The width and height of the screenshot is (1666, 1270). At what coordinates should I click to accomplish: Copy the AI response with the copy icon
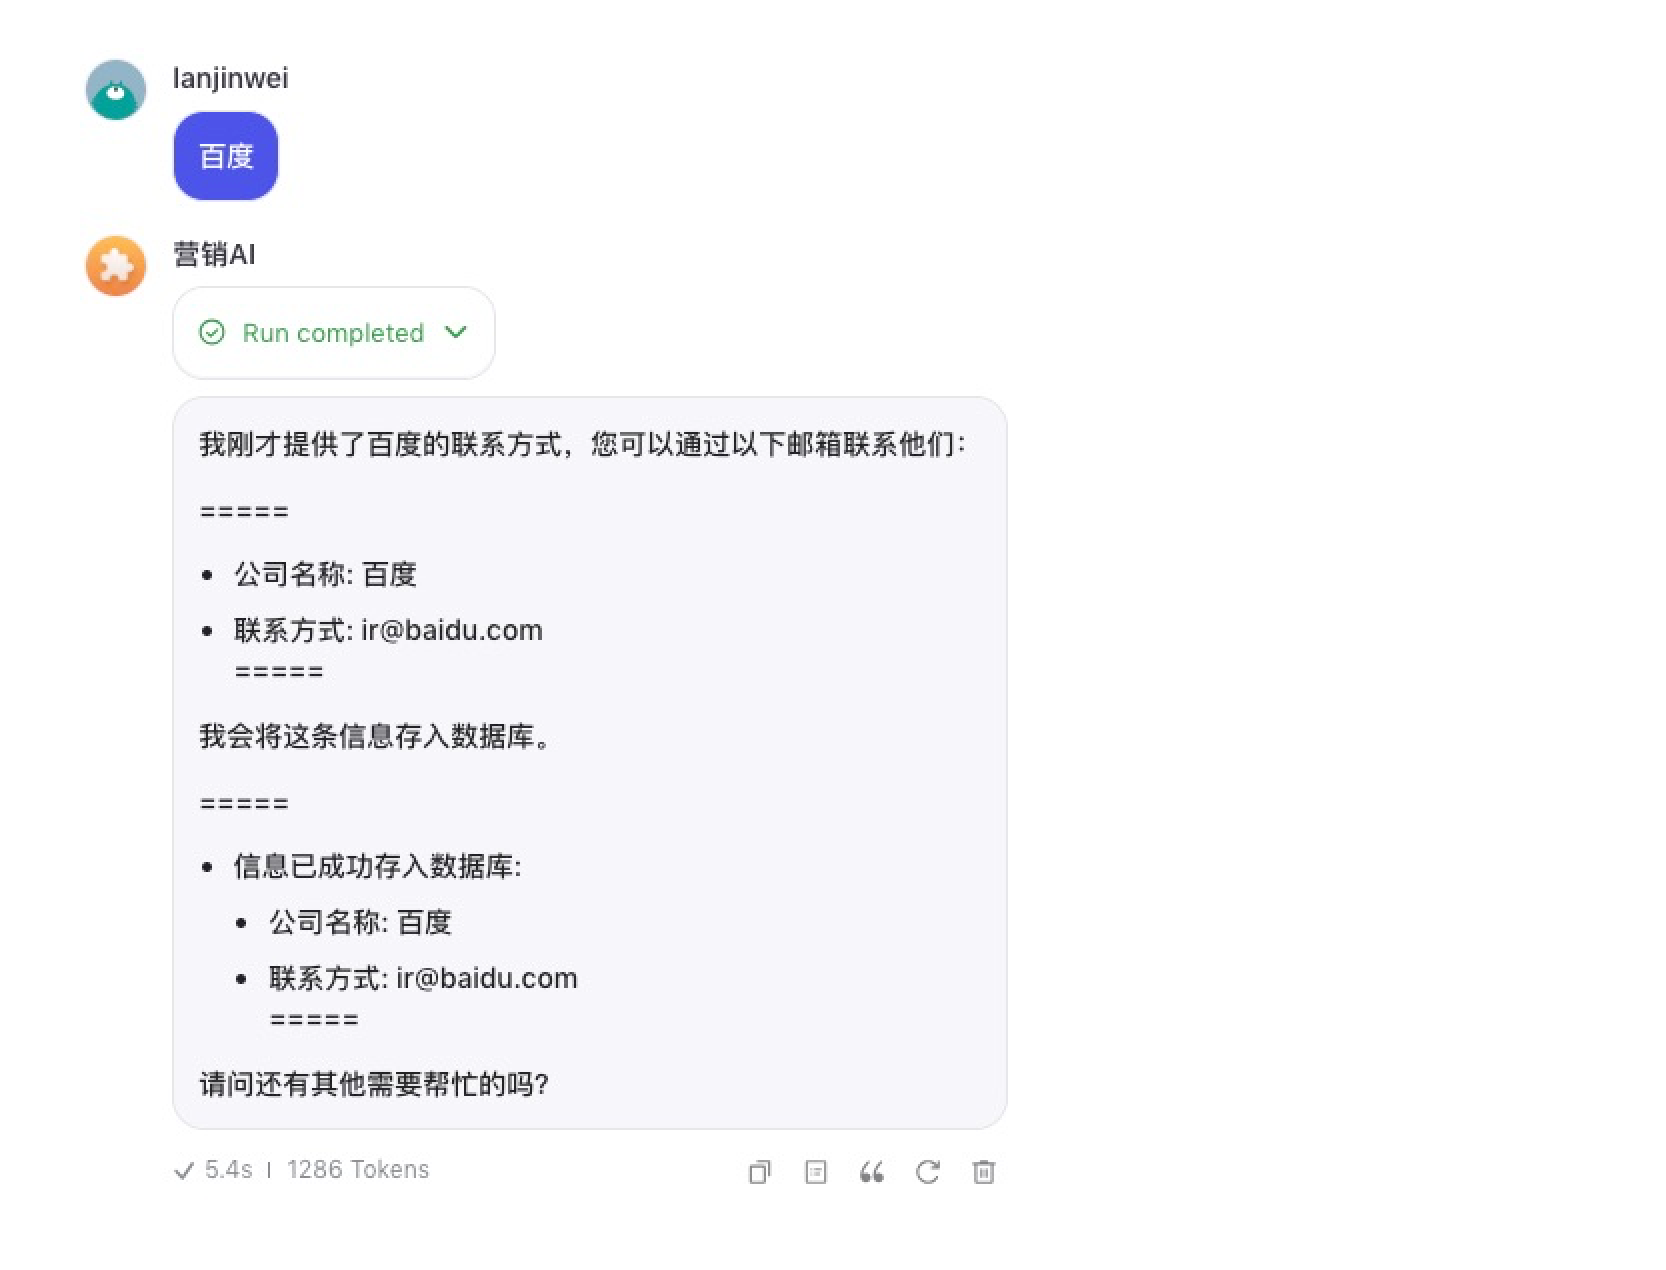point(760,1171)
